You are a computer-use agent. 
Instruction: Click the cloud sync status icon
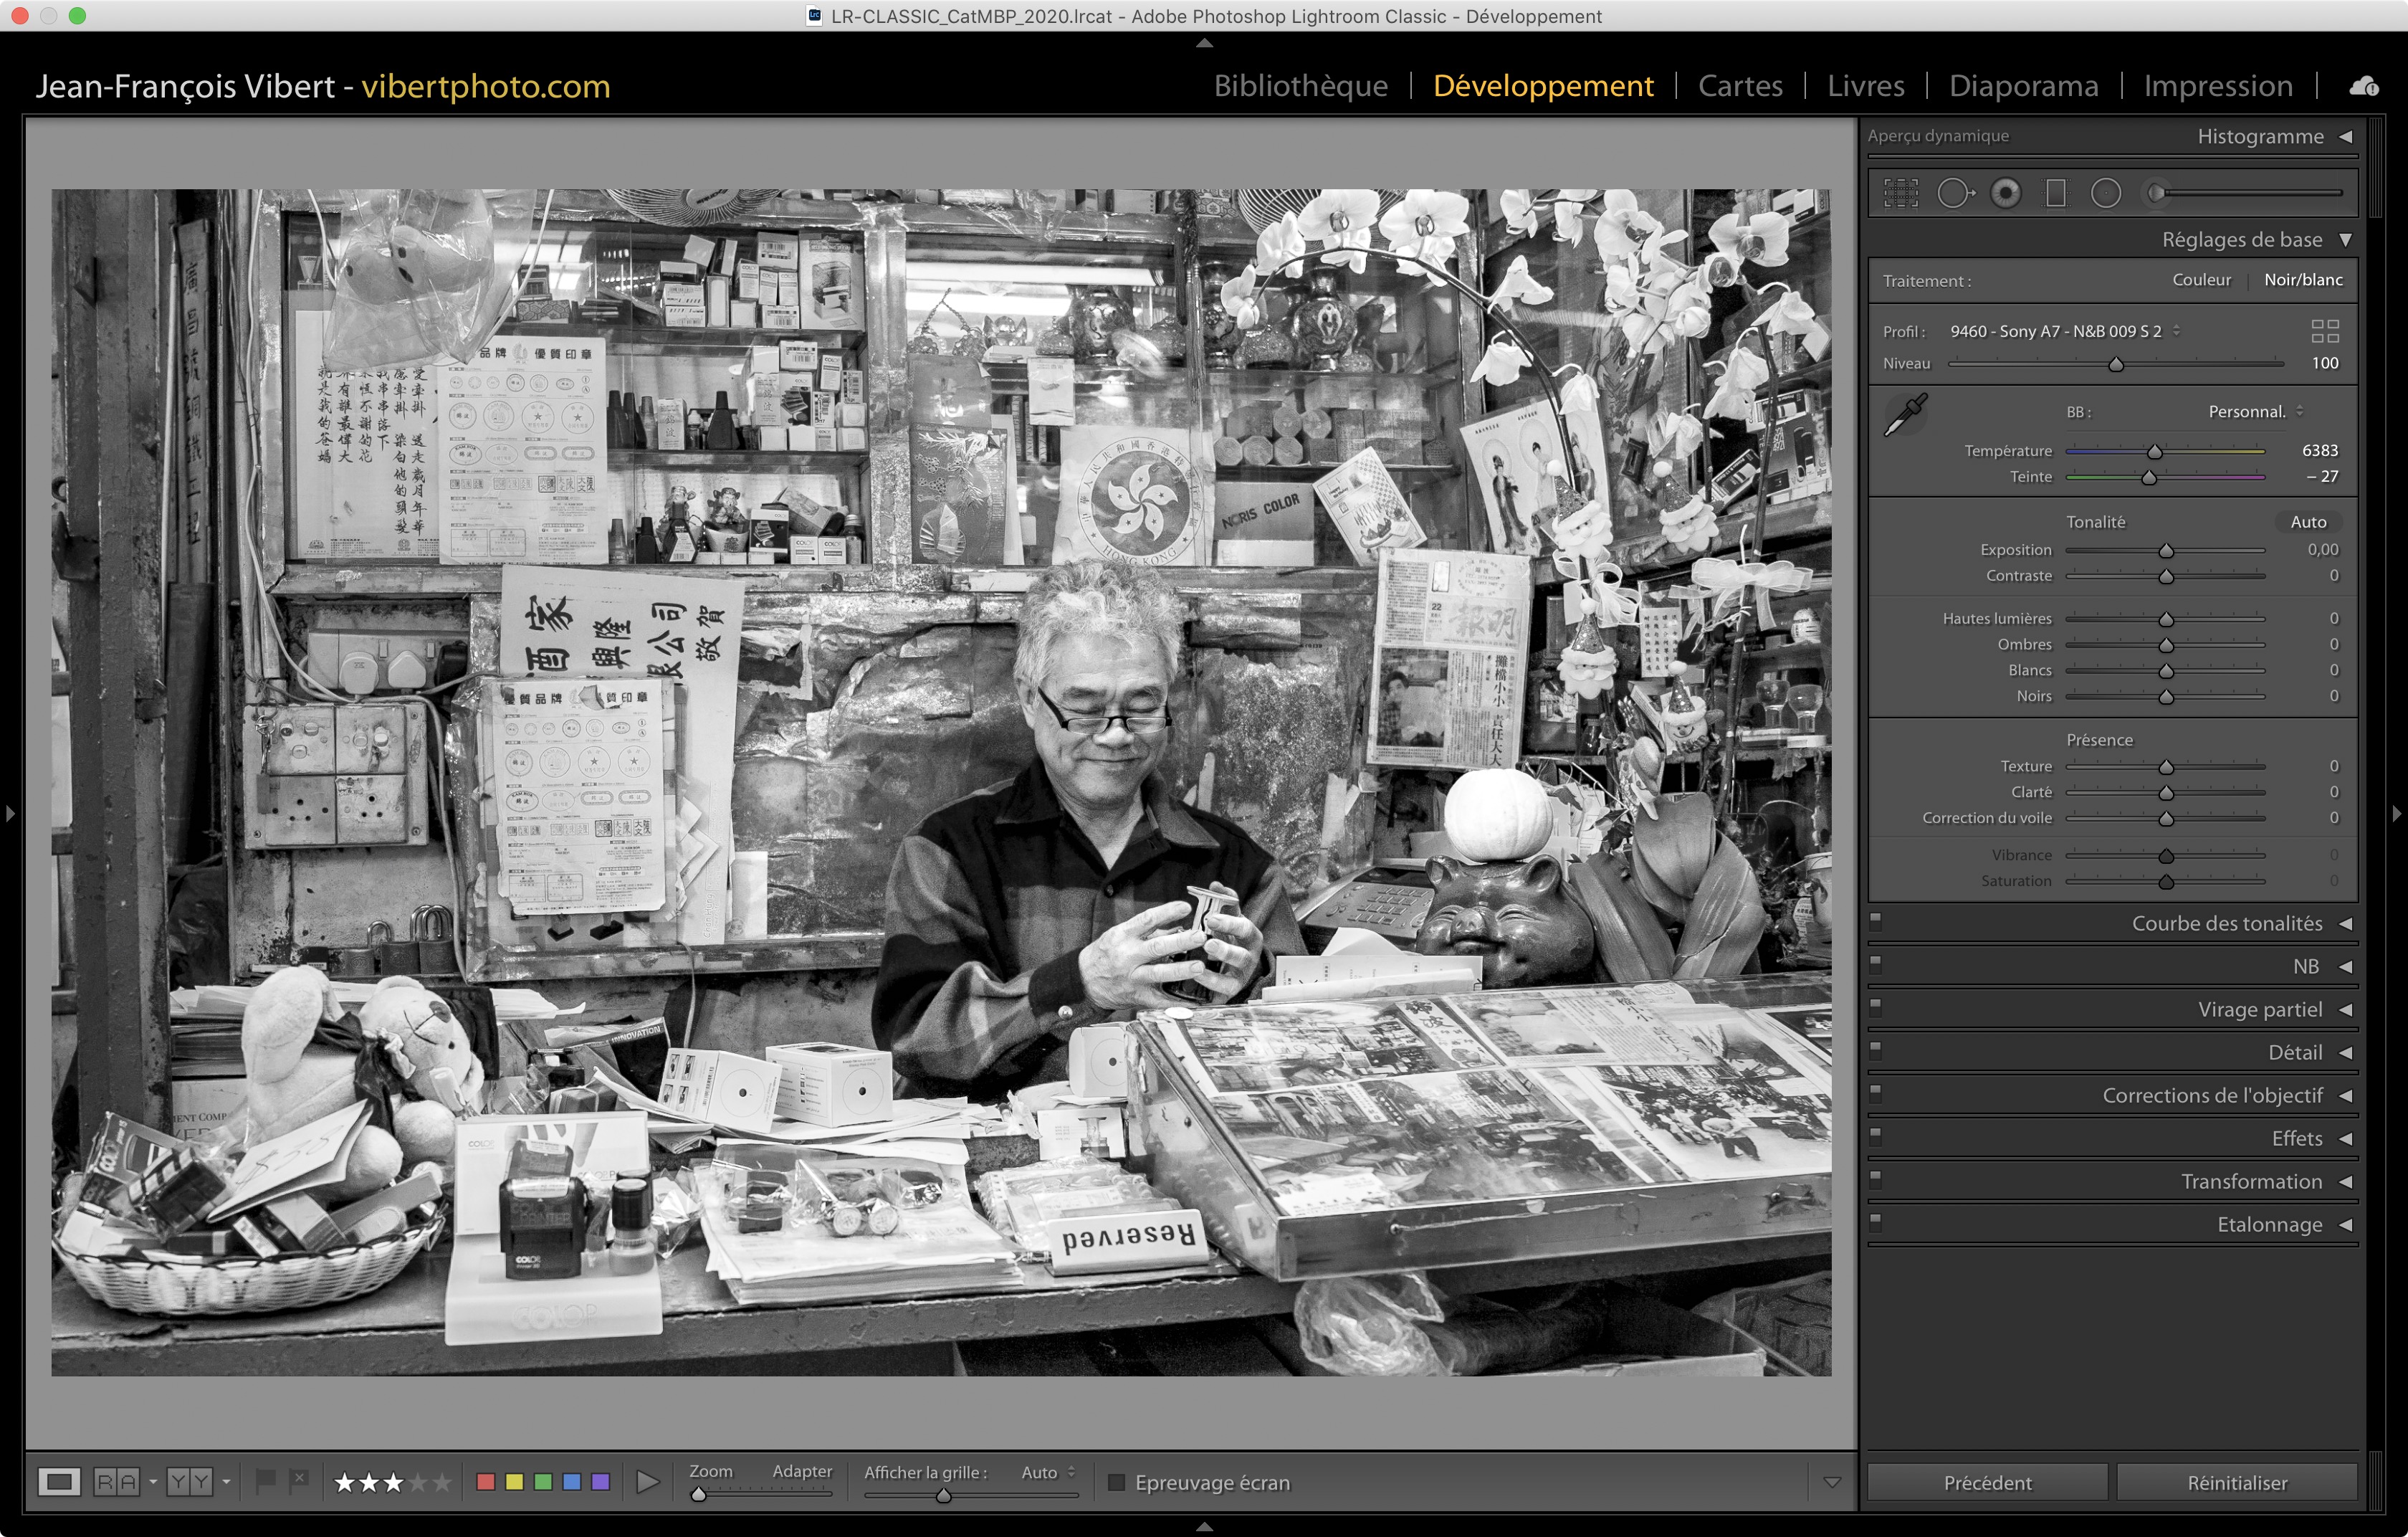pyautogui.click(x=2364, y=86)
